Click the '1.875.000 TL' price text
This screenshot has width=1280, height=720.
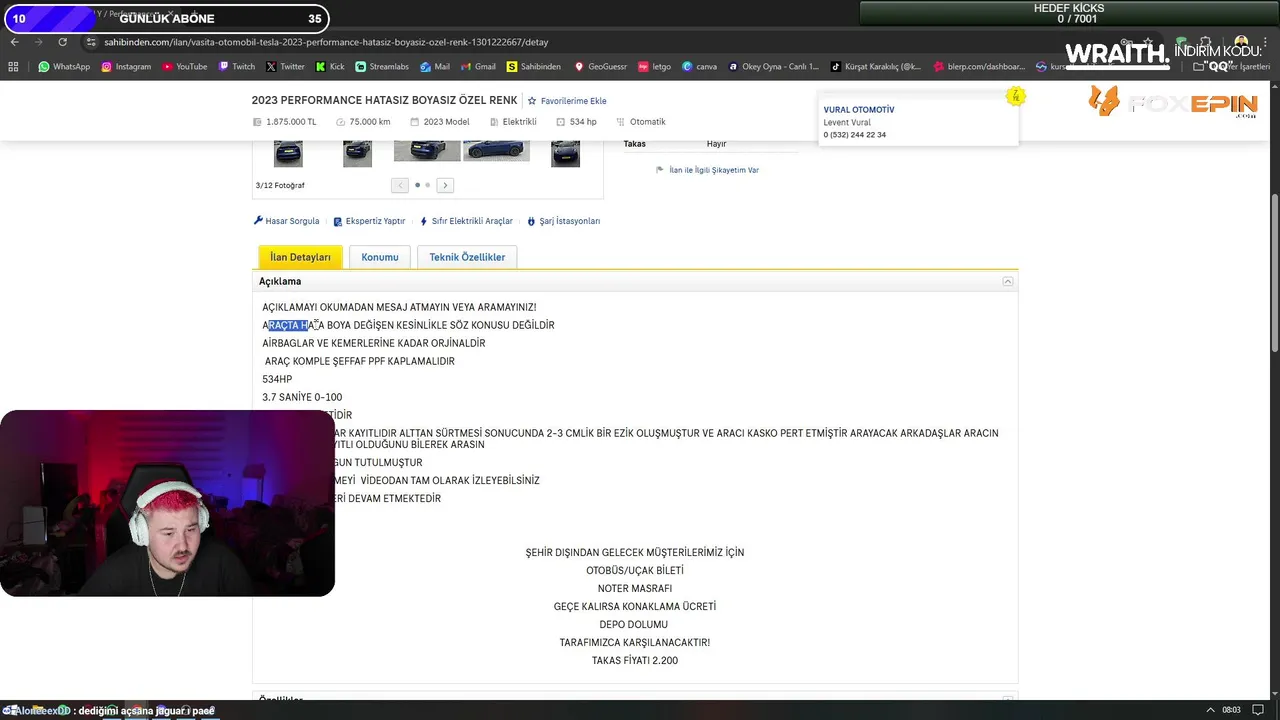(291, 122)
